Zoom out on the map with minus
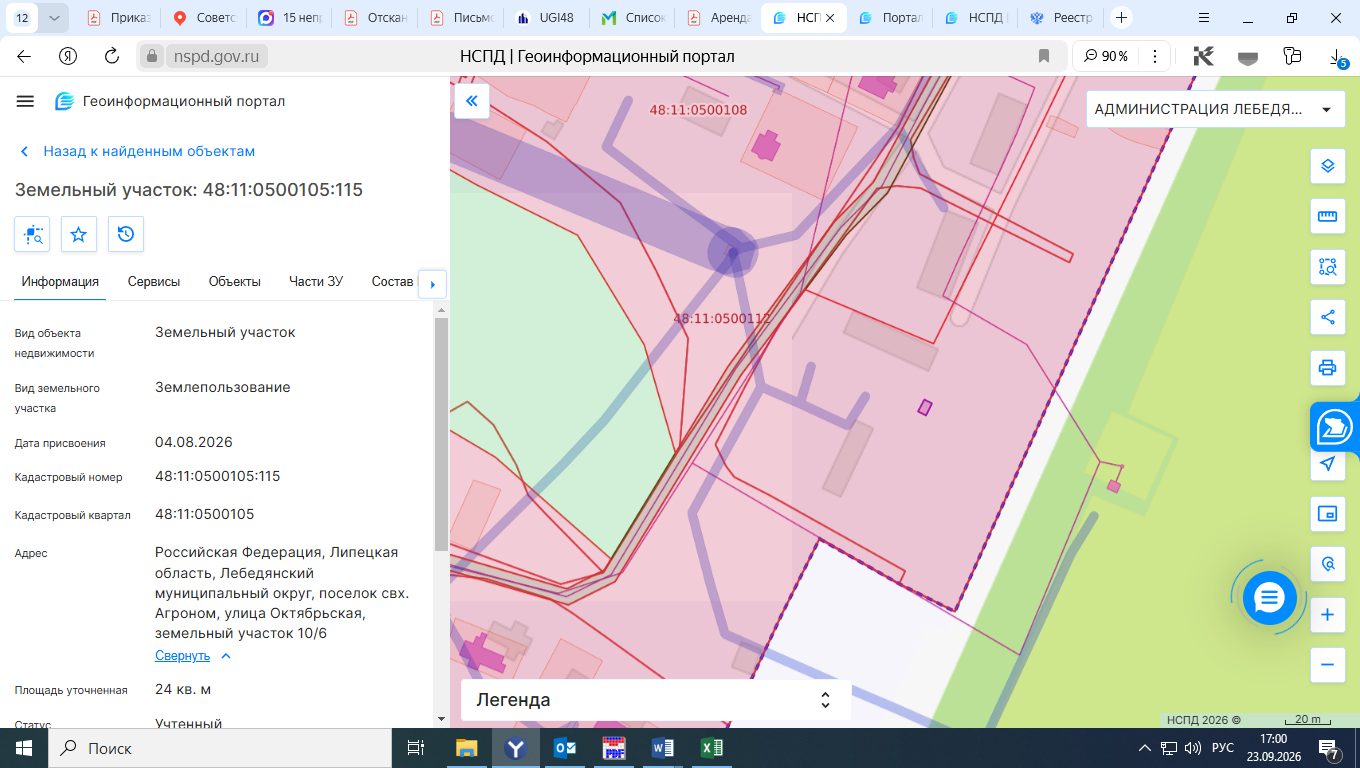1360x768 pixels. click(1327, 664)
